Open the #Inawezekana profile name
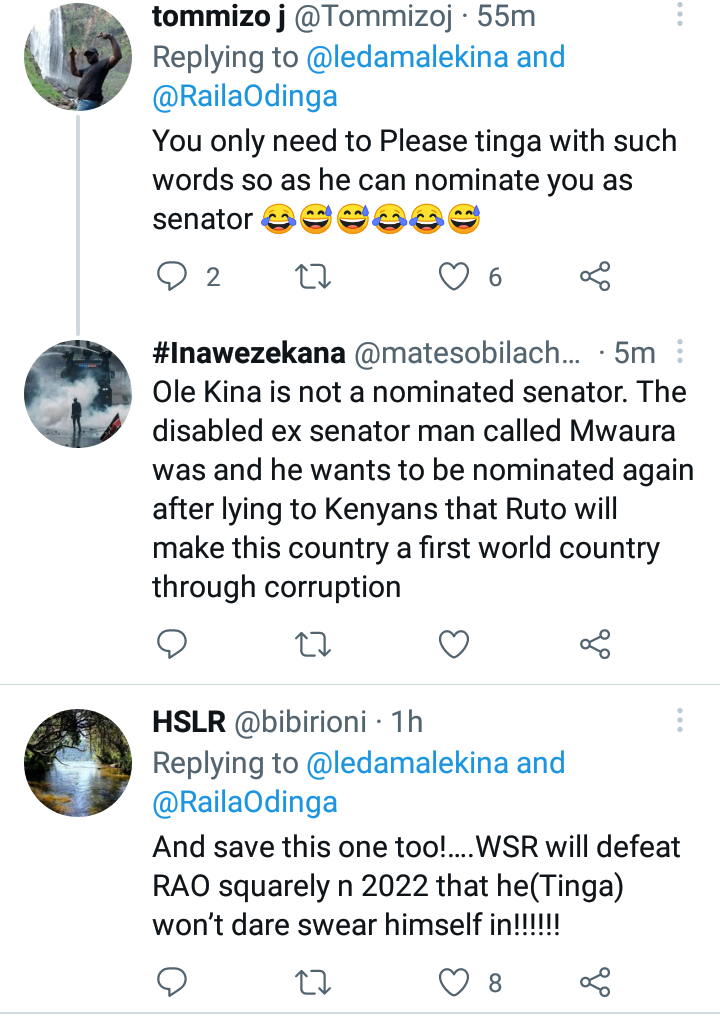This screenshot has width=720, height=1017. point(249,353)
